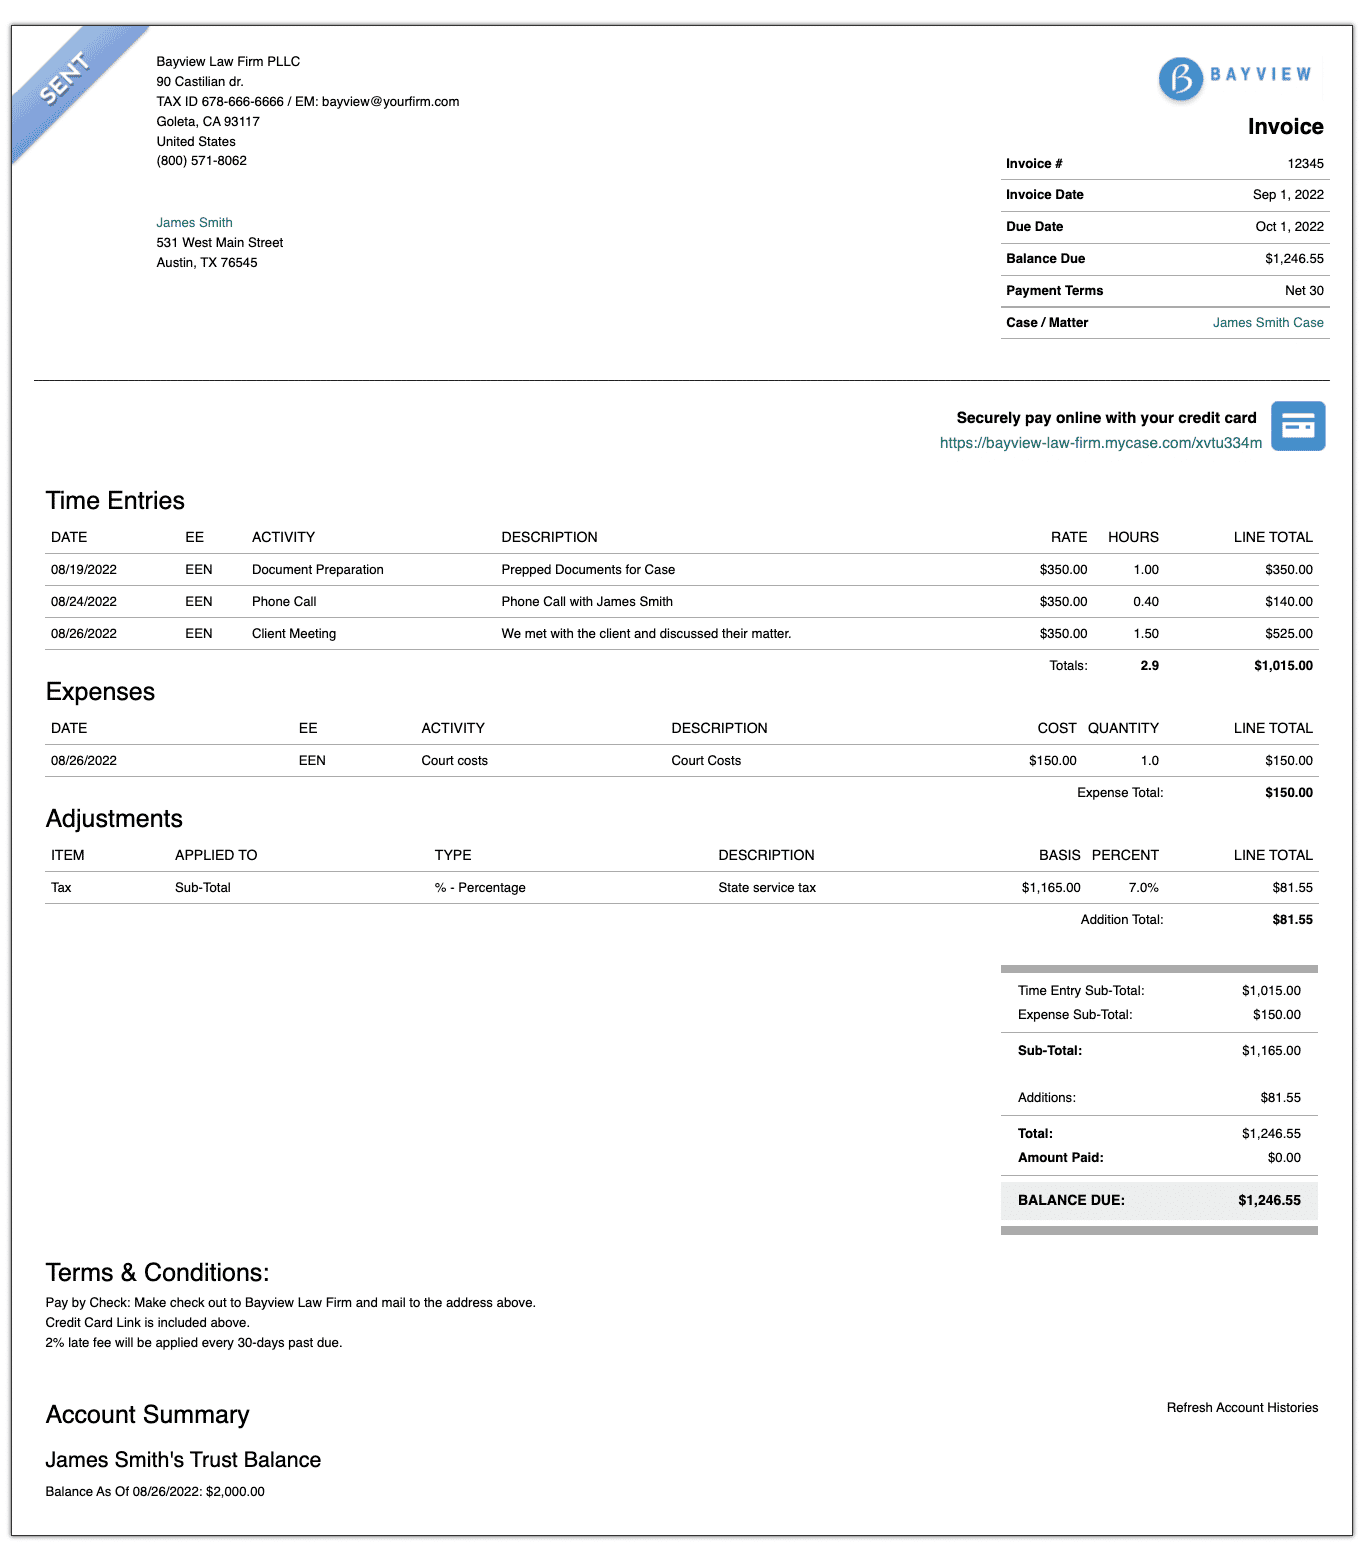Select the Client Meeting activity entry
The image size is (1363, 1543).
[293, 634]
